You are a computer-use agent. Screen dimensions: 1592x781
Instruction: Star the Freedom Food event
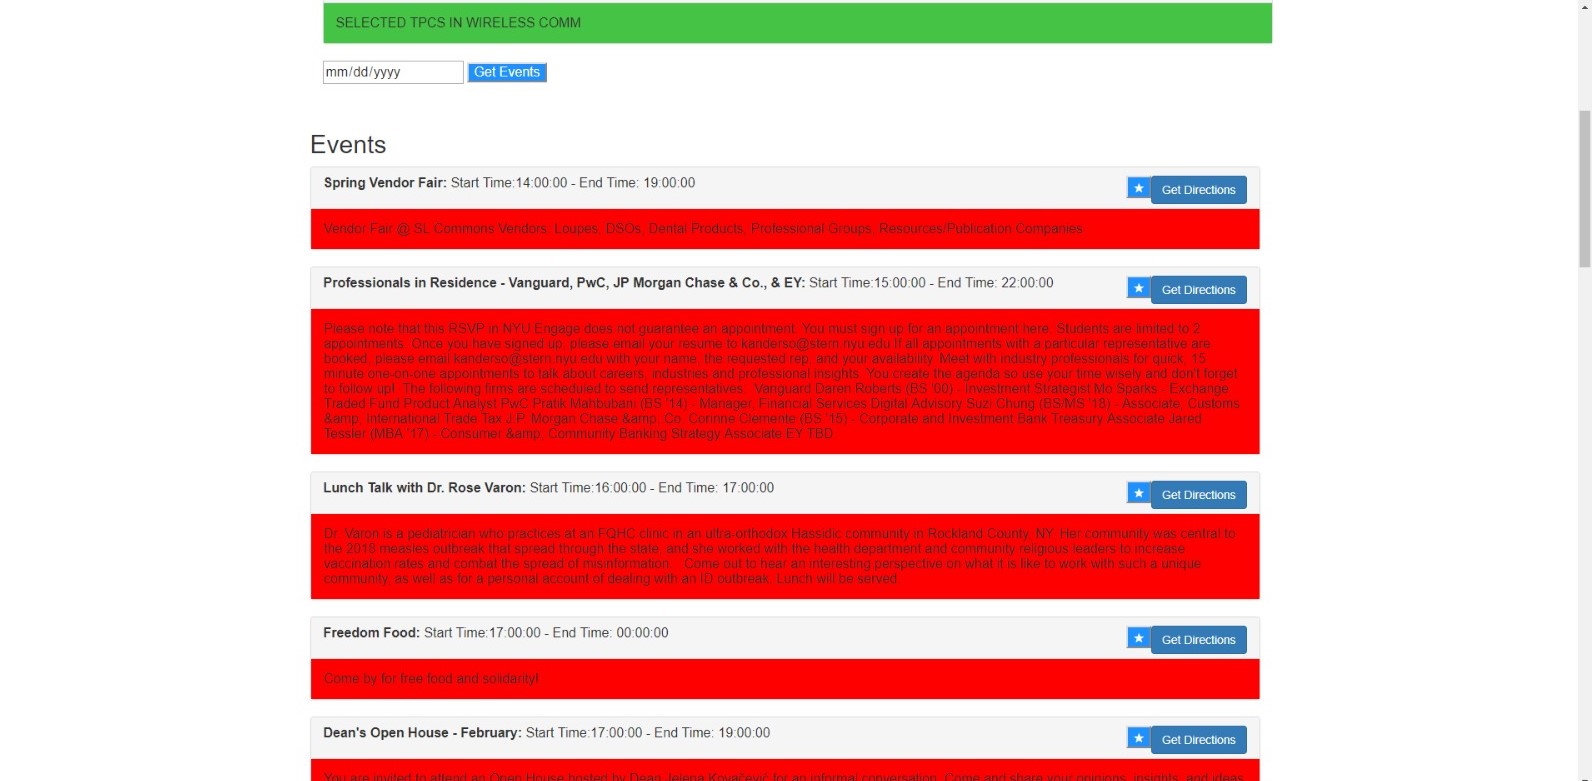1138,638
